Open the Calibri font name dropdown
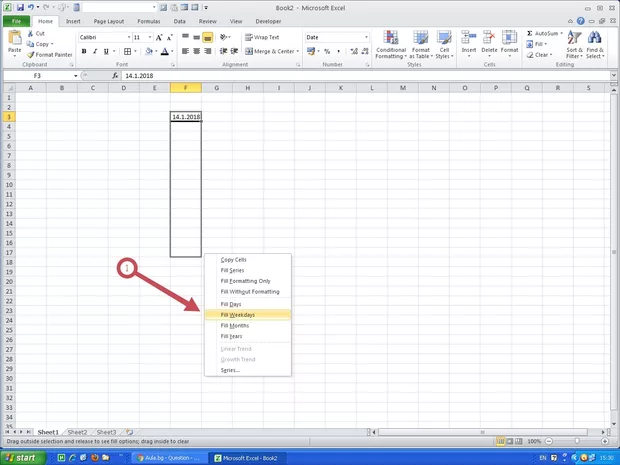 [128, 37]
